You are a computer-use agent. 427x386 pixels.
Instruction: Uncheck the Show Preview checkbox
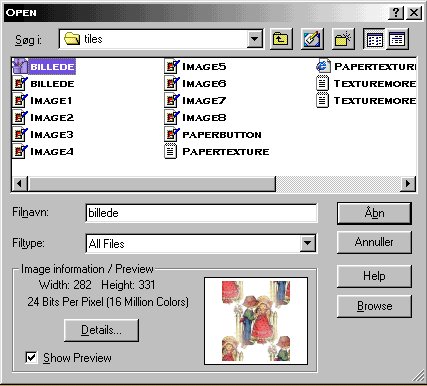tap(31, 358)
